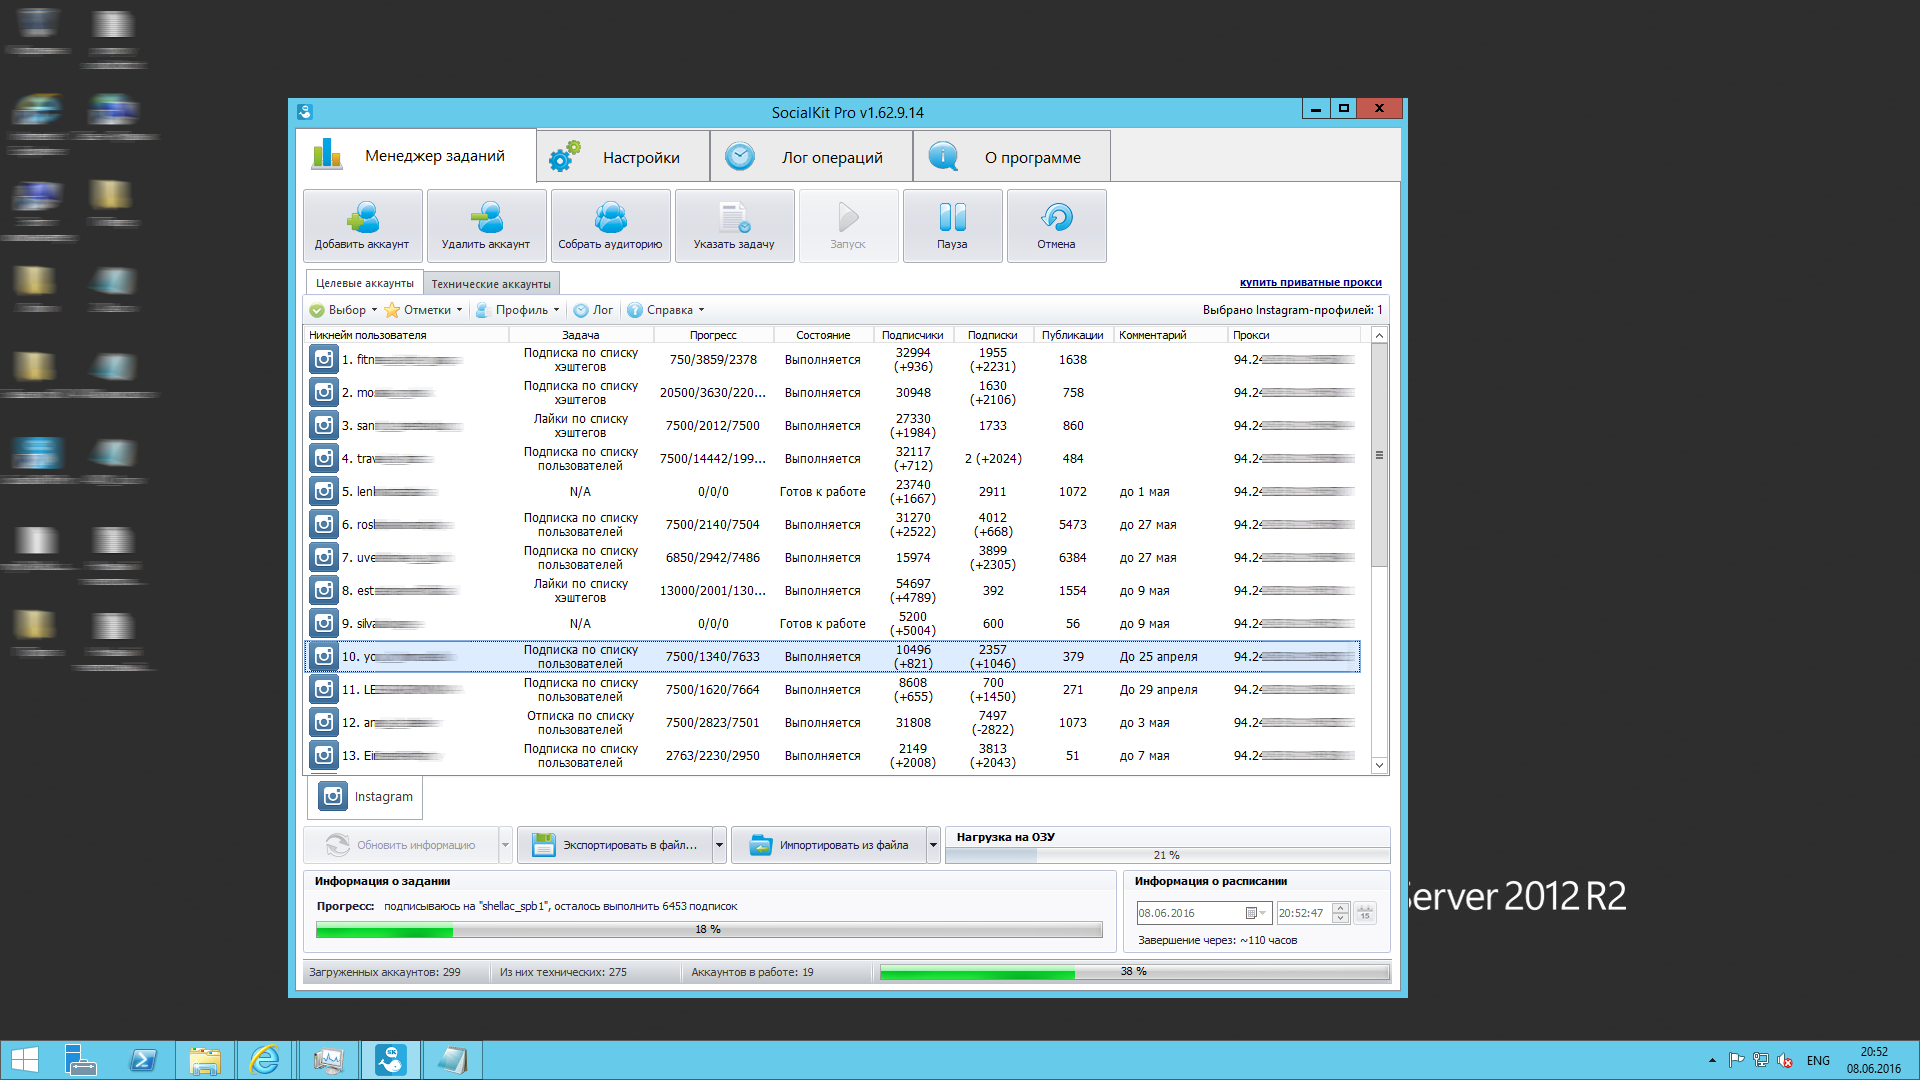Click the Instagram icon of account row 7

coord(323,557)
